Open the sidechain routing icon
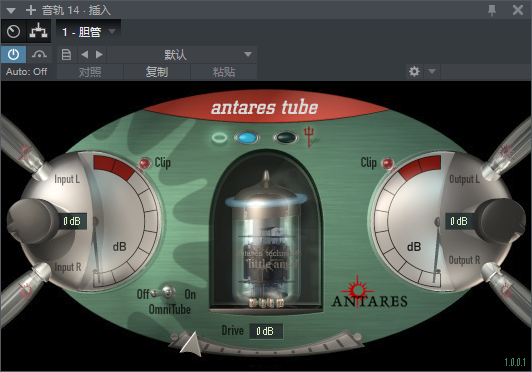This screenshot has height=372, width=532. (38, 31)
